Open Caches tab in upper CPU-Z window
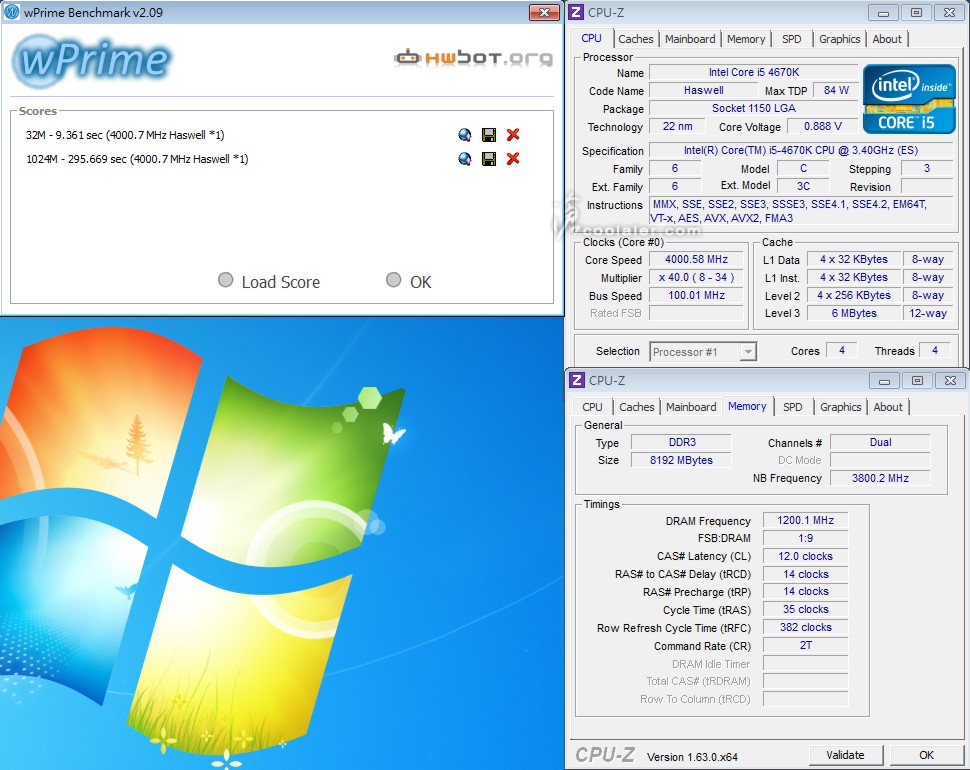This screenshot has width=970, height=770. (x=635, y=39)
